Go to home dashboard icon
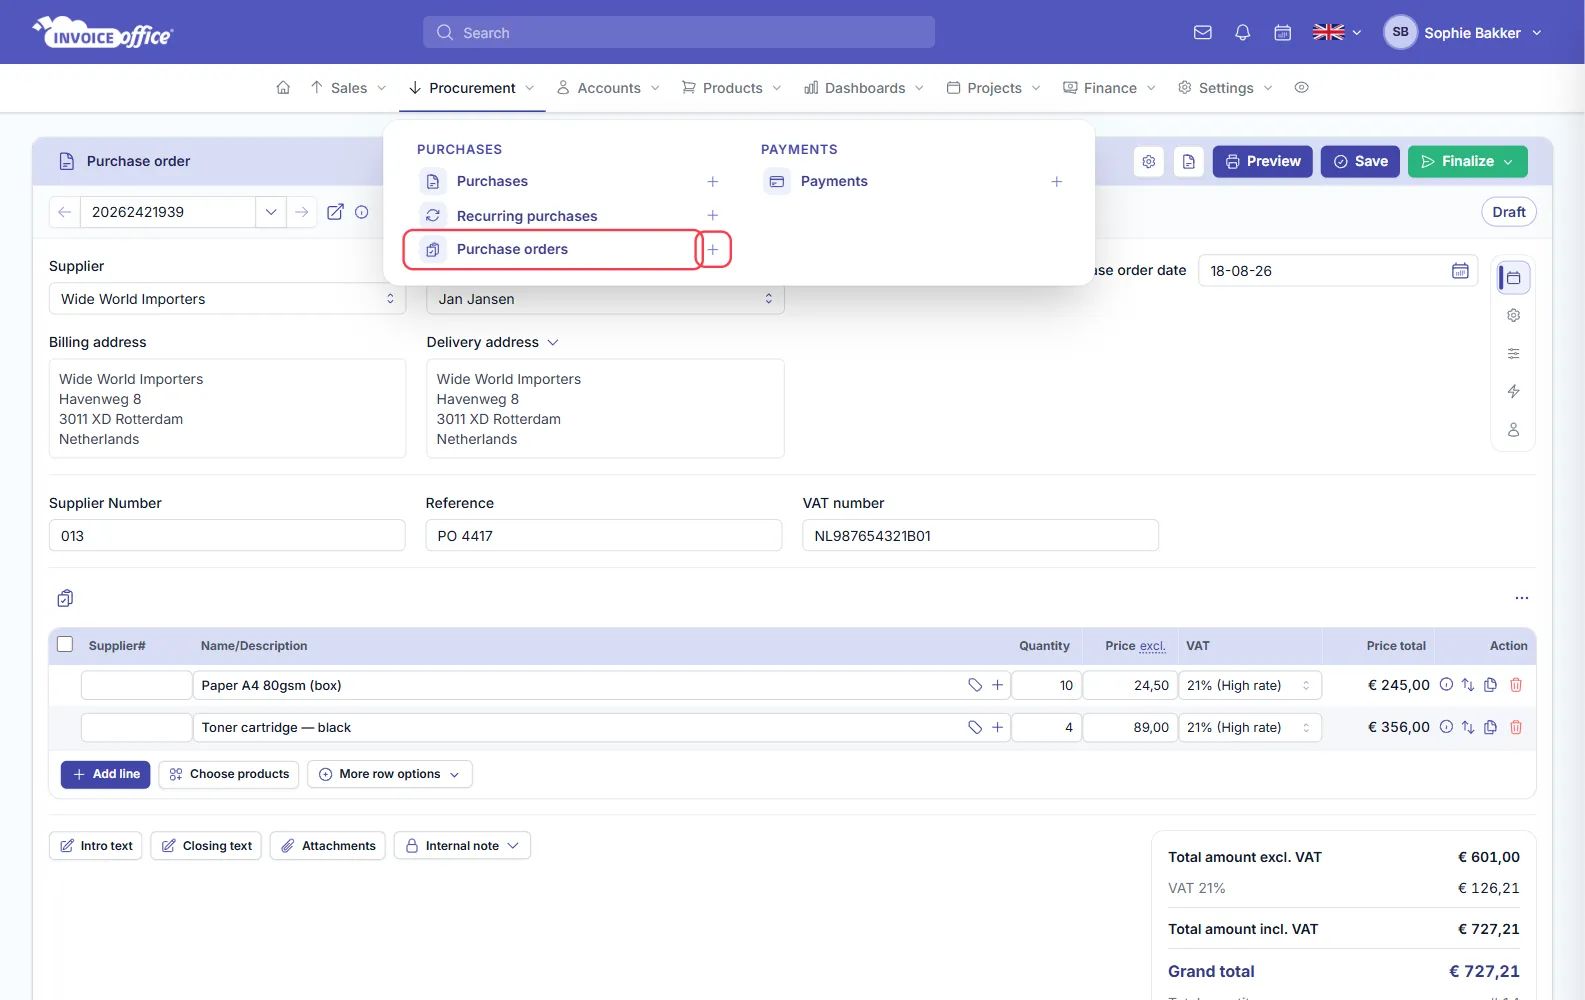The image size is (1585, 1000). pos(283,88)
